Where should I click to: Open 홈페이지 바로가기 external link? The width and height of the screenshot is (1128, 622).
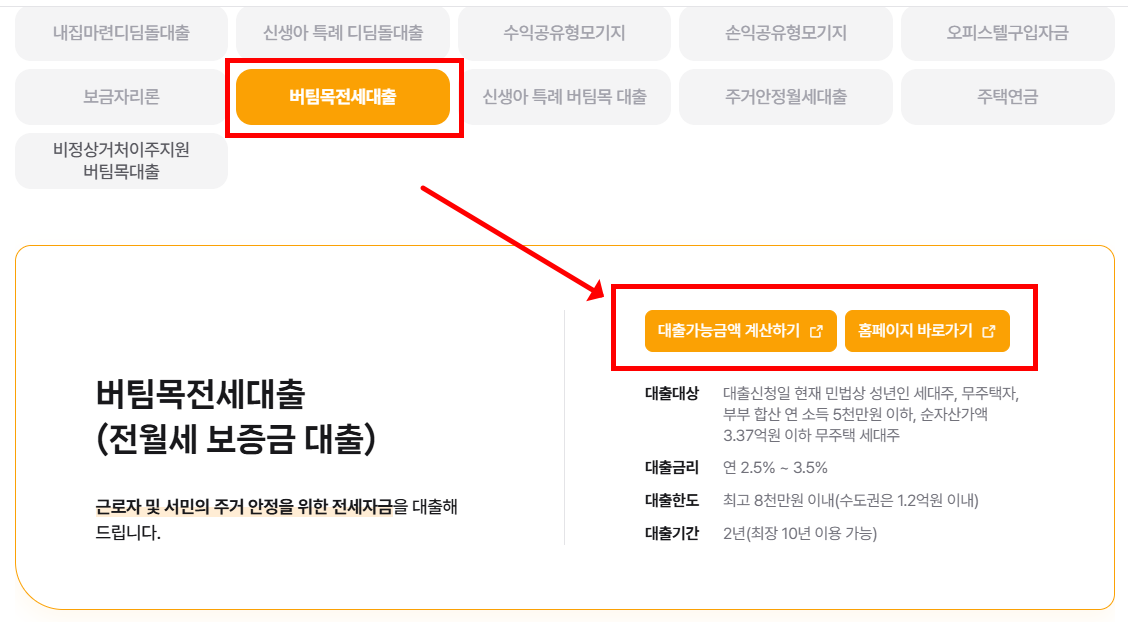point(927,330)
